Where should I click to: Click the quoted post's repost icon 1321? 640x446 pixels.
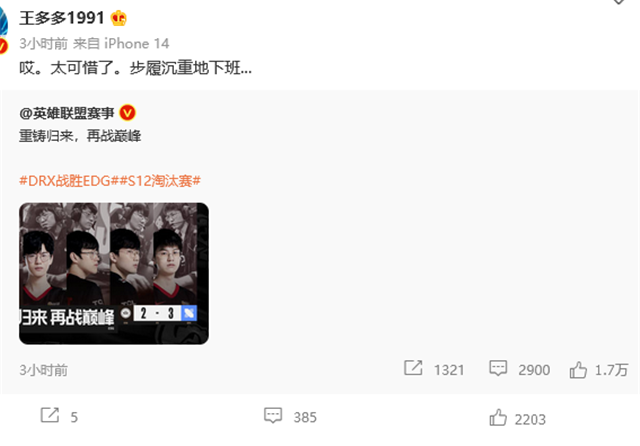click(x=413, y=368)
